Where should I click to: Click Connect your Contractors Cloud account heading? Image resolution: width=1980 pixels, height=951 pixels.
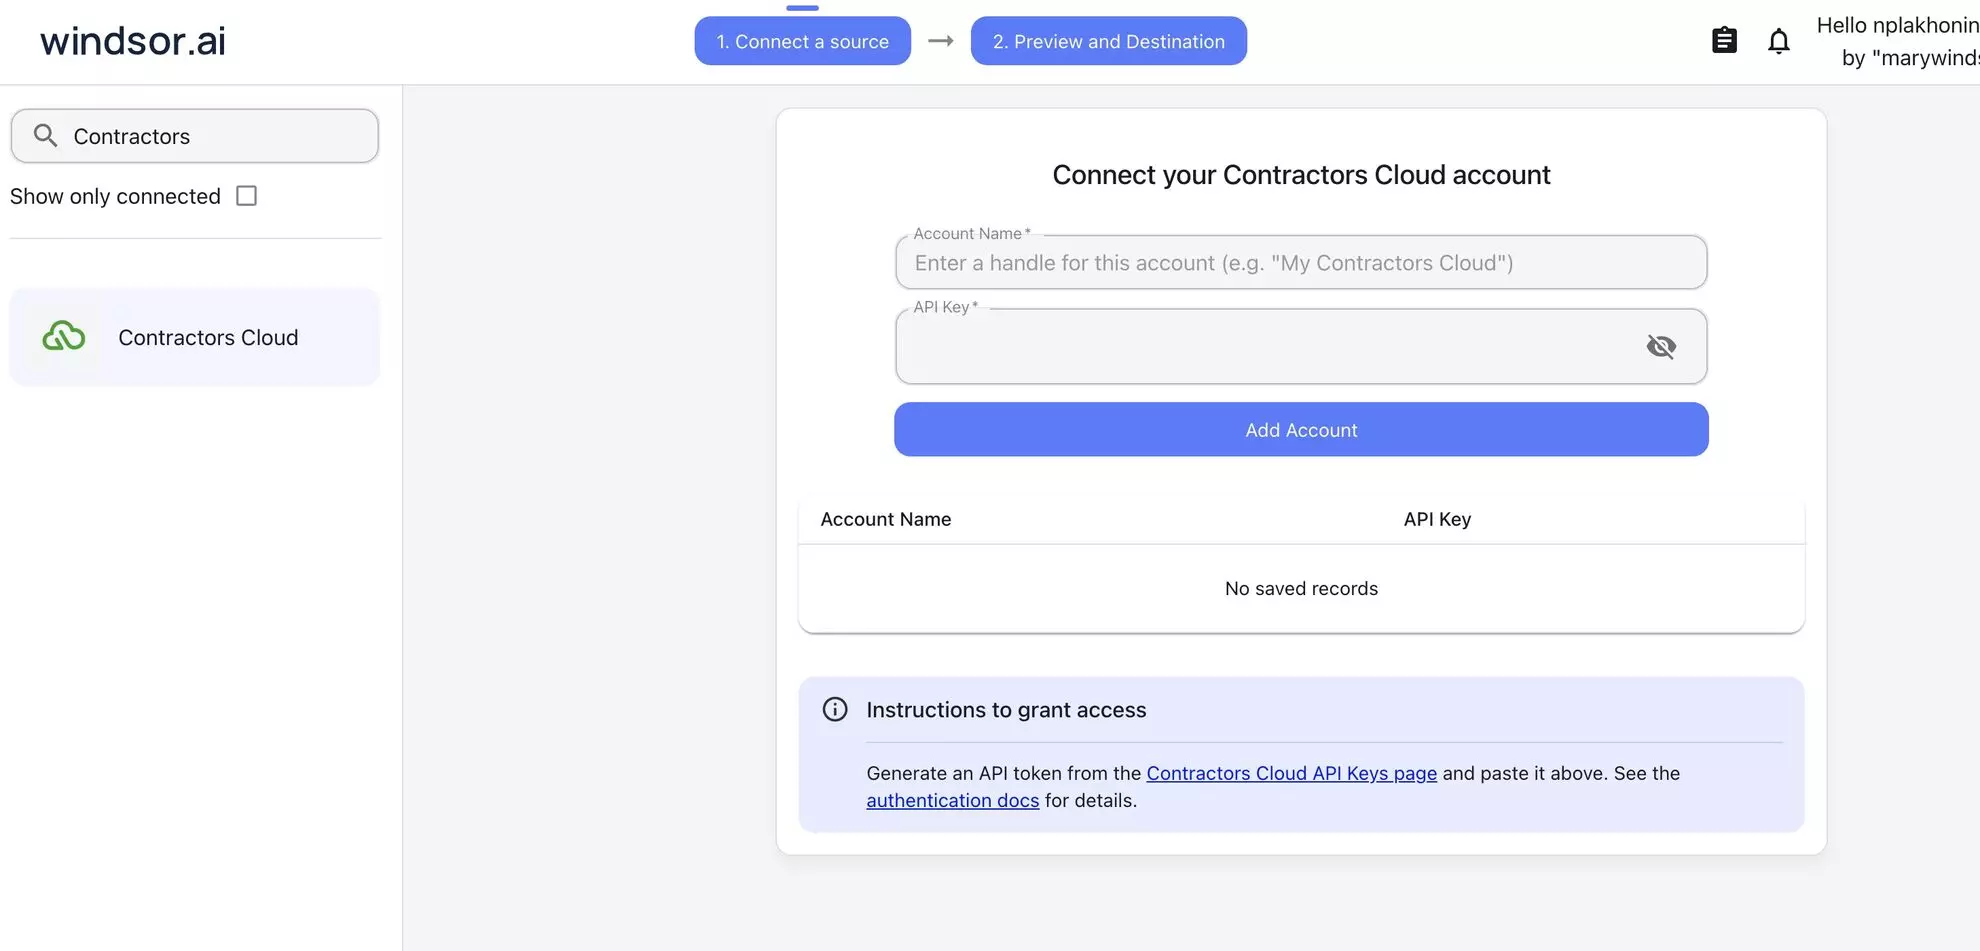pyautogui.click(x=1301, y=175)
